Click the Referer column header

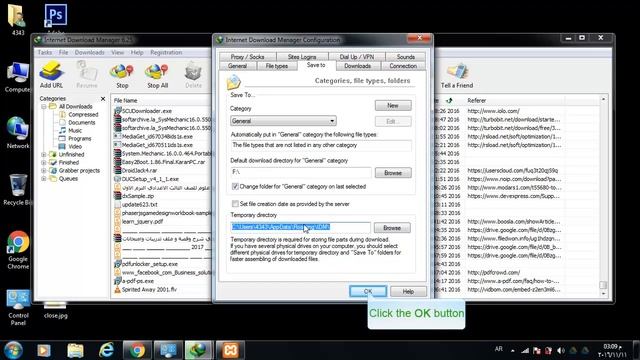coord(477,100)
